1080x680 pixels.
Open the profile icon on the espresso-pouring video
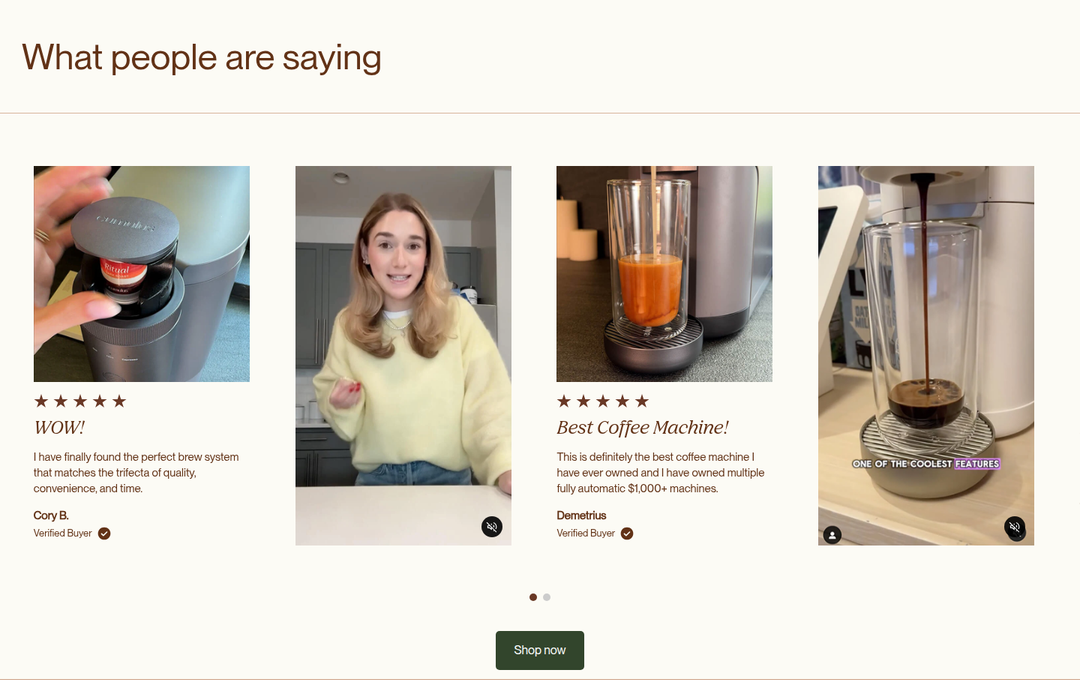pyautogui.click(x=832, y=535)
